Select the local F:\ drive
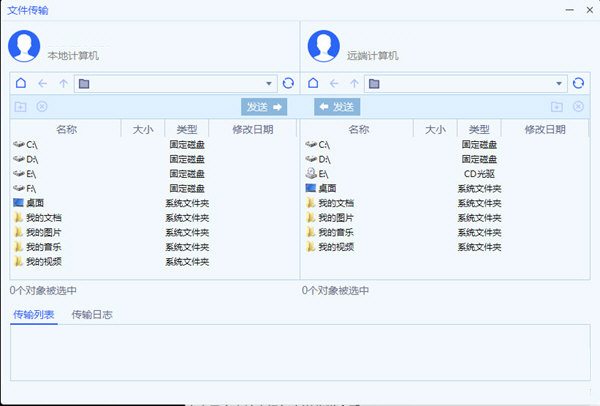 click(x=31, y=188)
